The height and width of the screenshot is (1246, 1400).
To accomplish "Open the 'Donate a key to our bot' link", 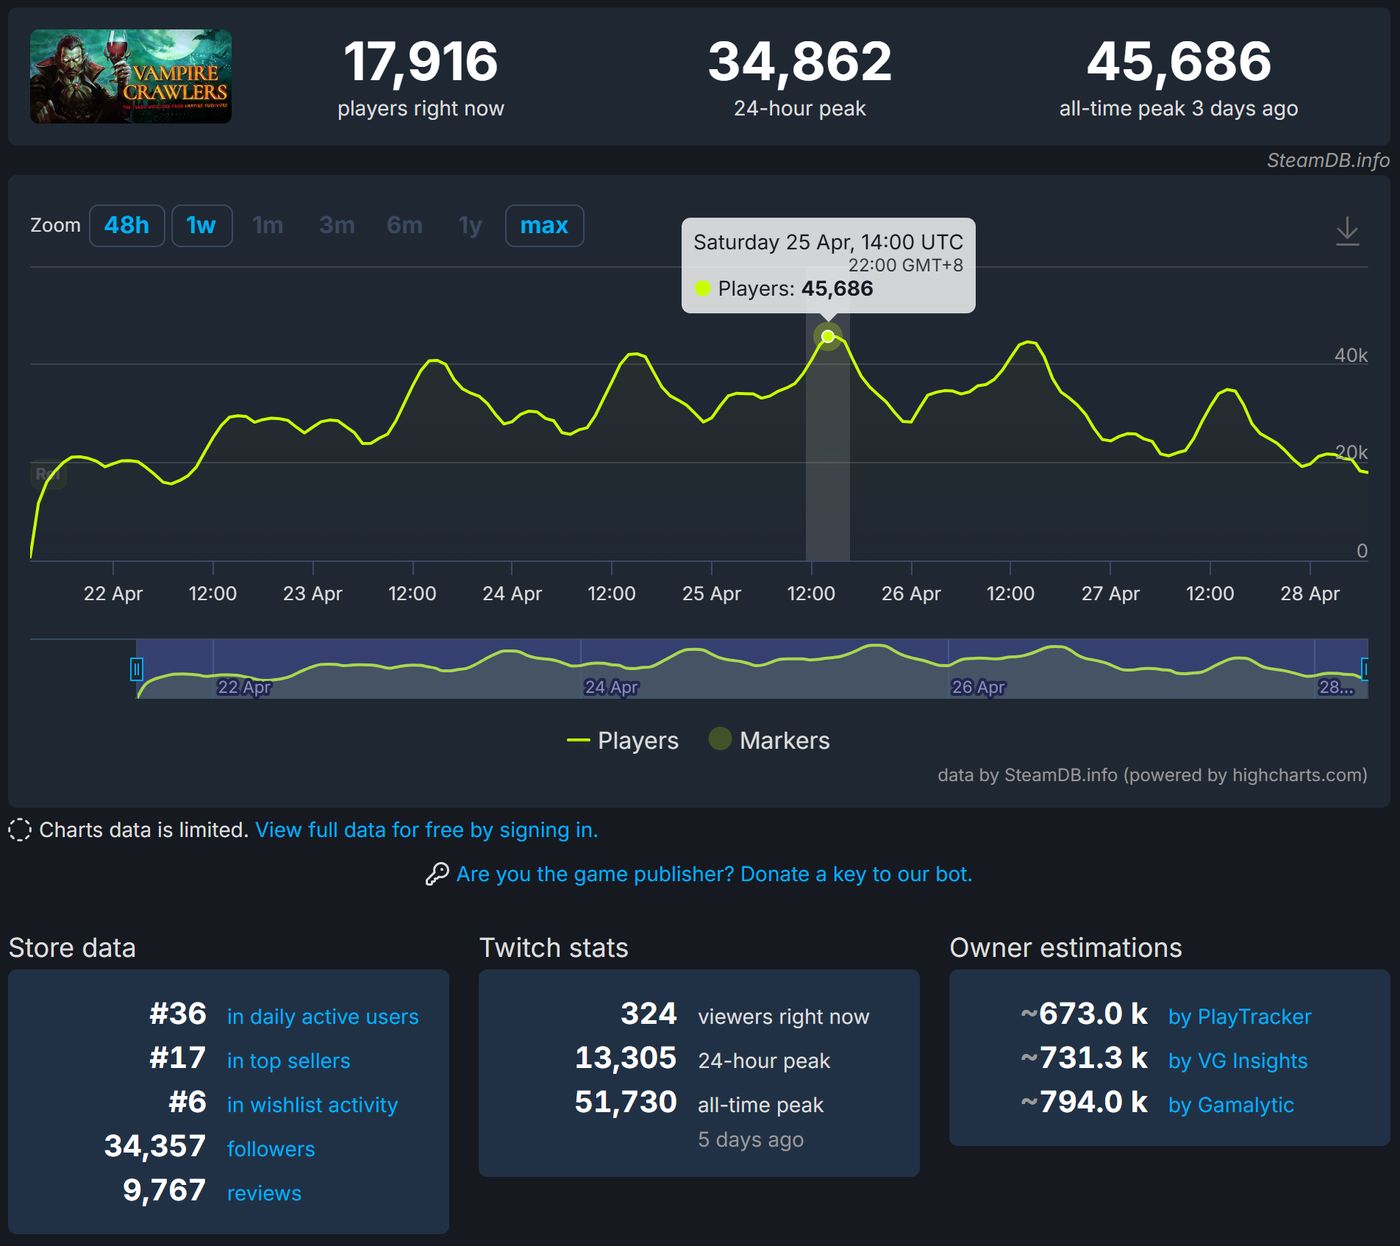I will pyautogui.click(x=856, y=874).
